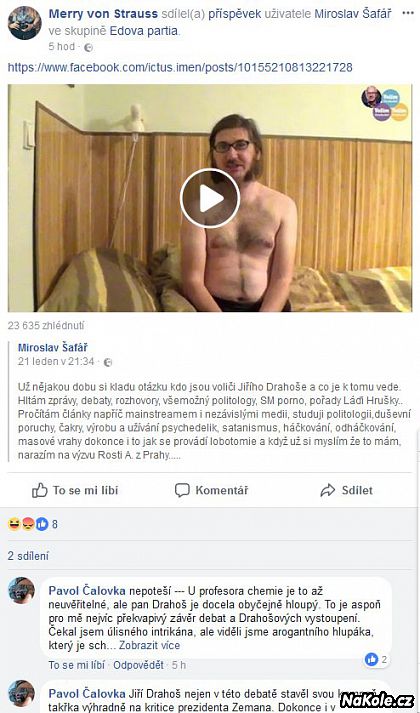
Task: Click the privacy globe icon next to 5 hod
Action: 89,47
